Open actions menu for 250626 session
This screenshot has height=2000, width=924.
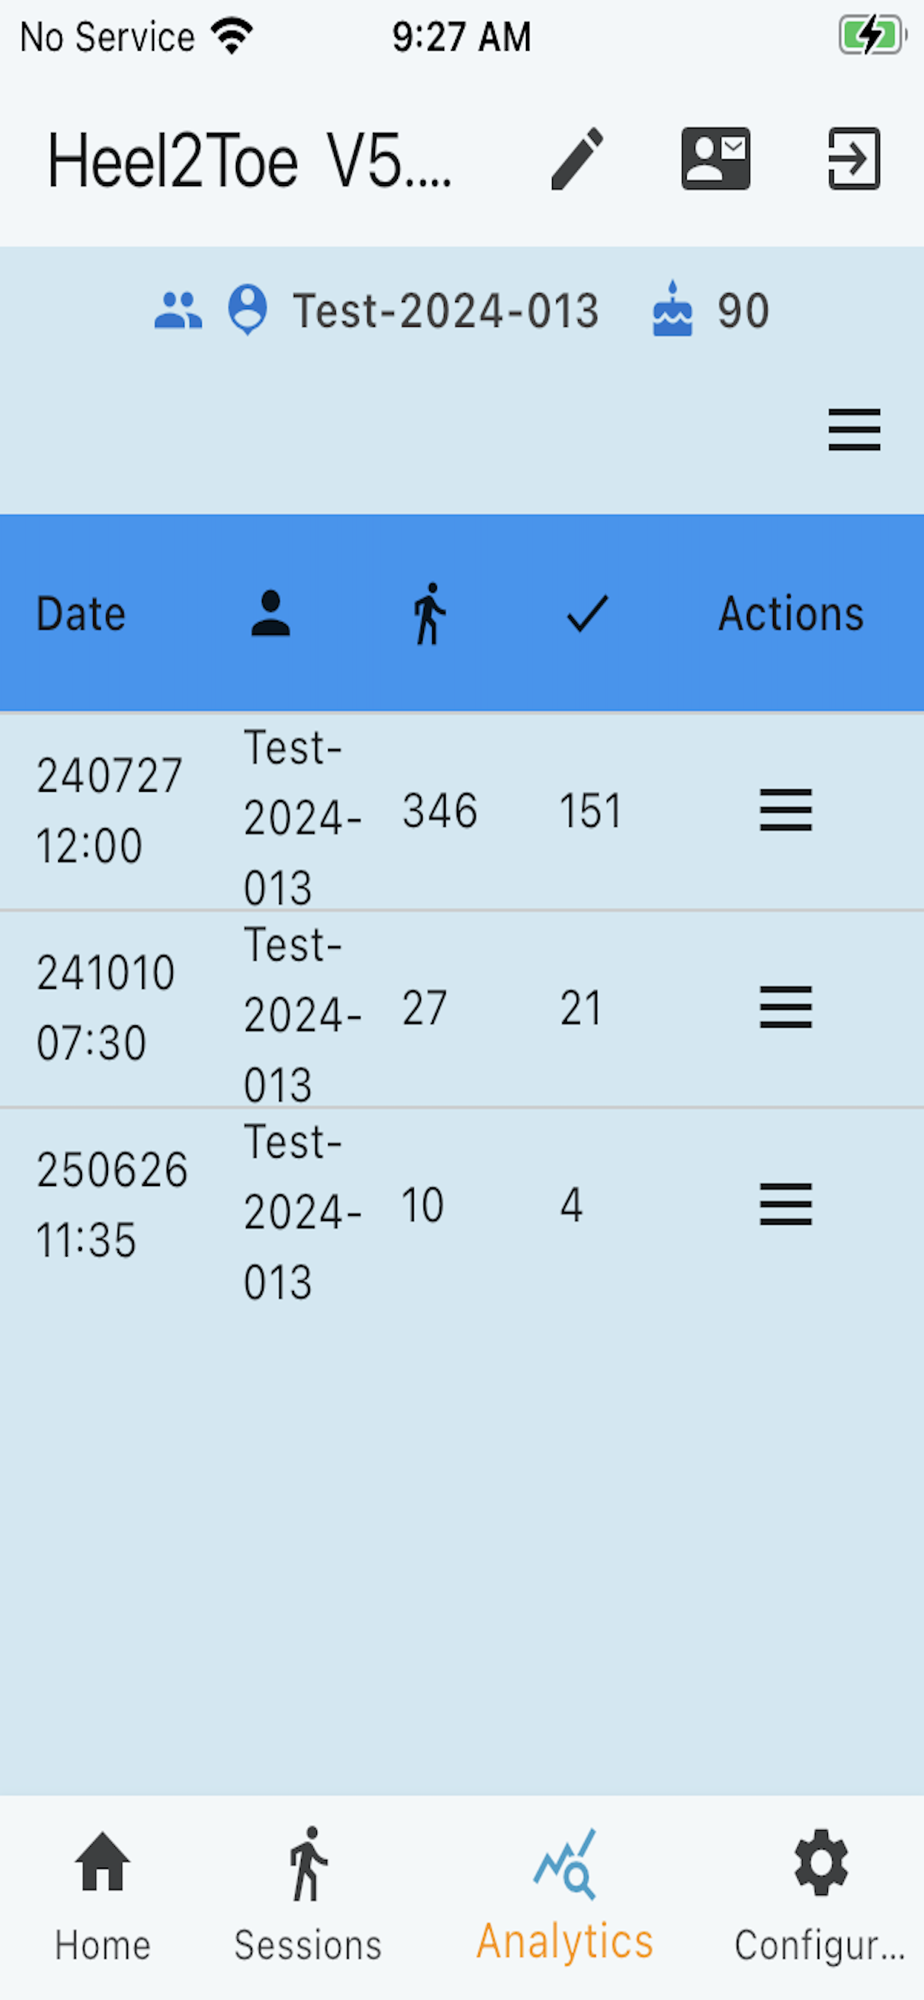[785, 1204]
